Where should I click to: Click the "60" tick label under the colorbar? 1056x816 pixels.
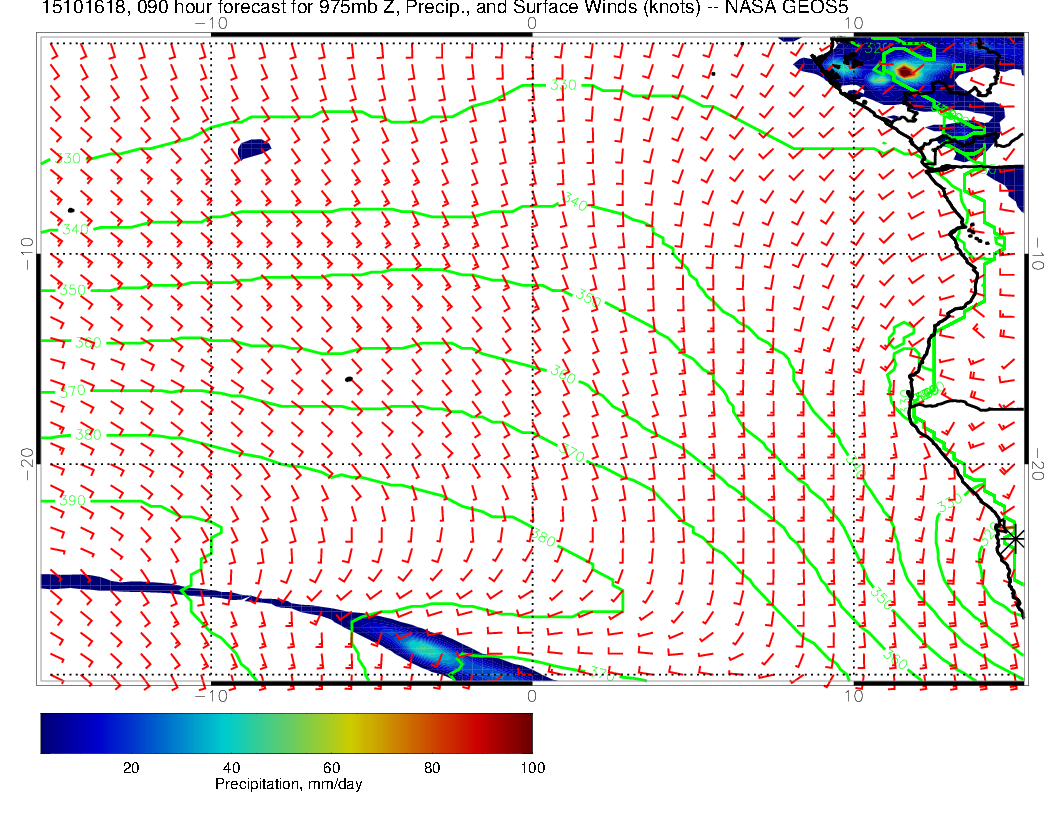[x=332, y=767]
